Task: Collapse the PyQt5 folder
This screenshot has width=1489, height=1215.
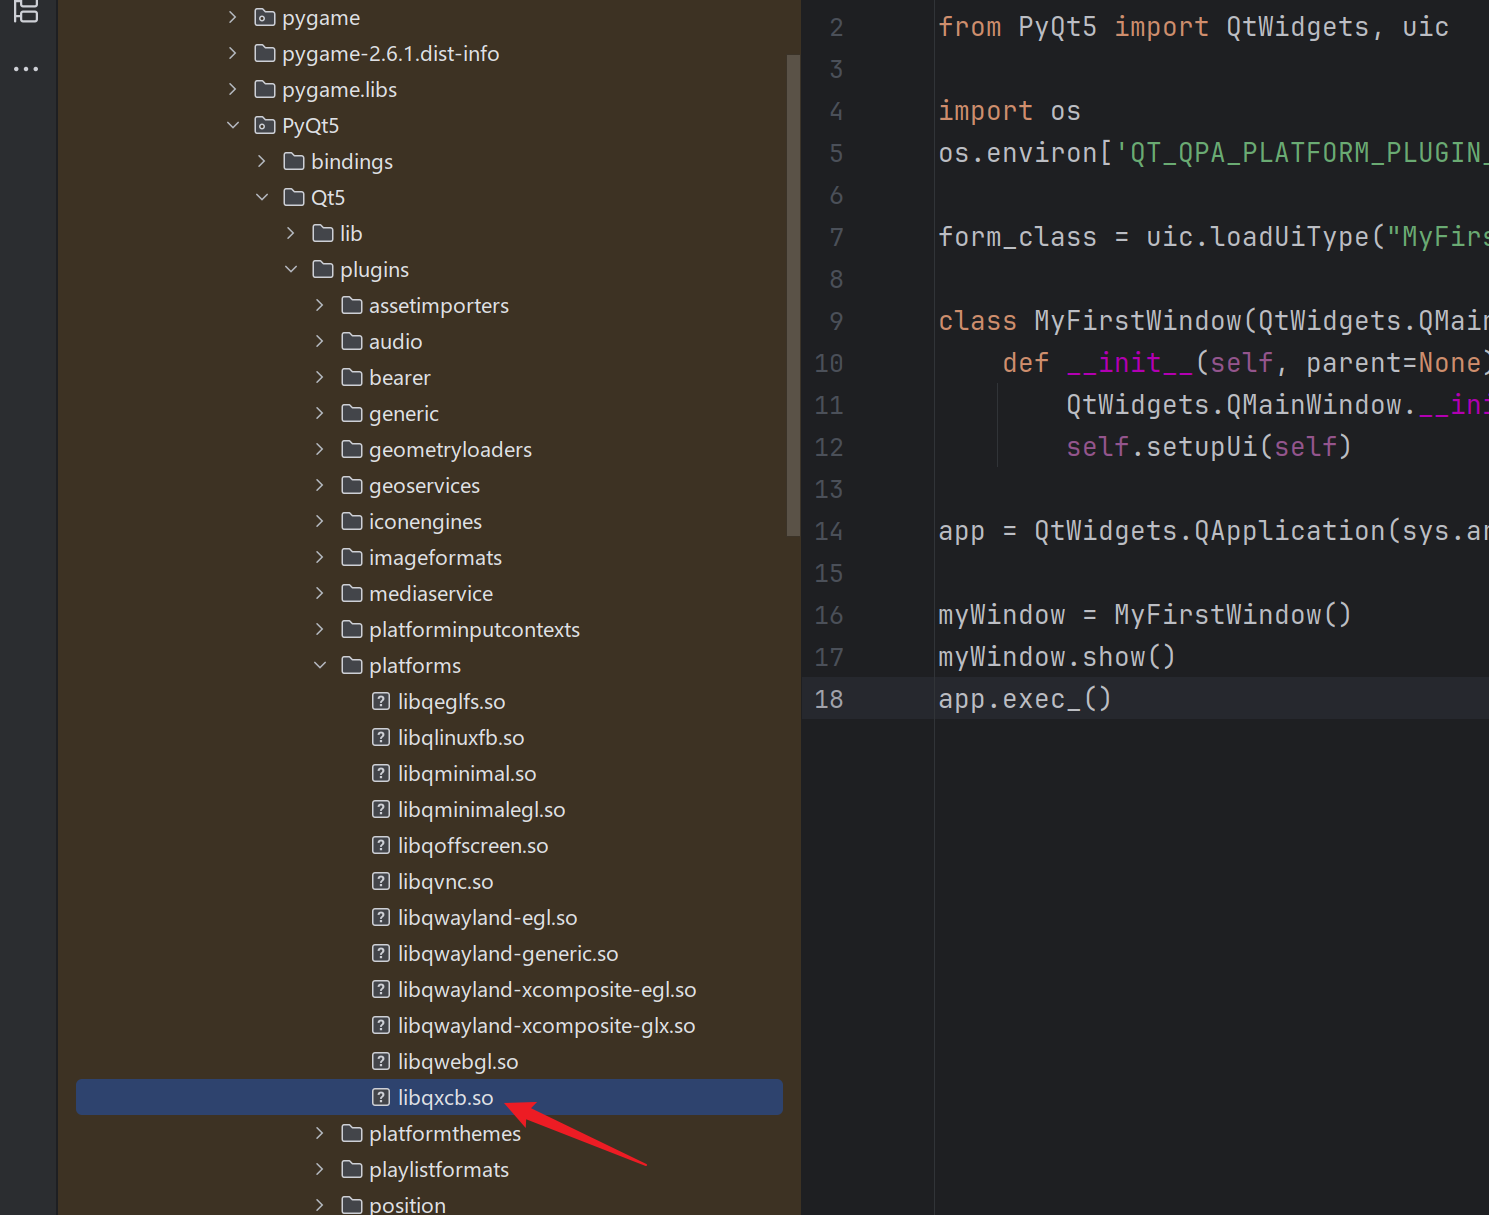Action: point(233,125)
